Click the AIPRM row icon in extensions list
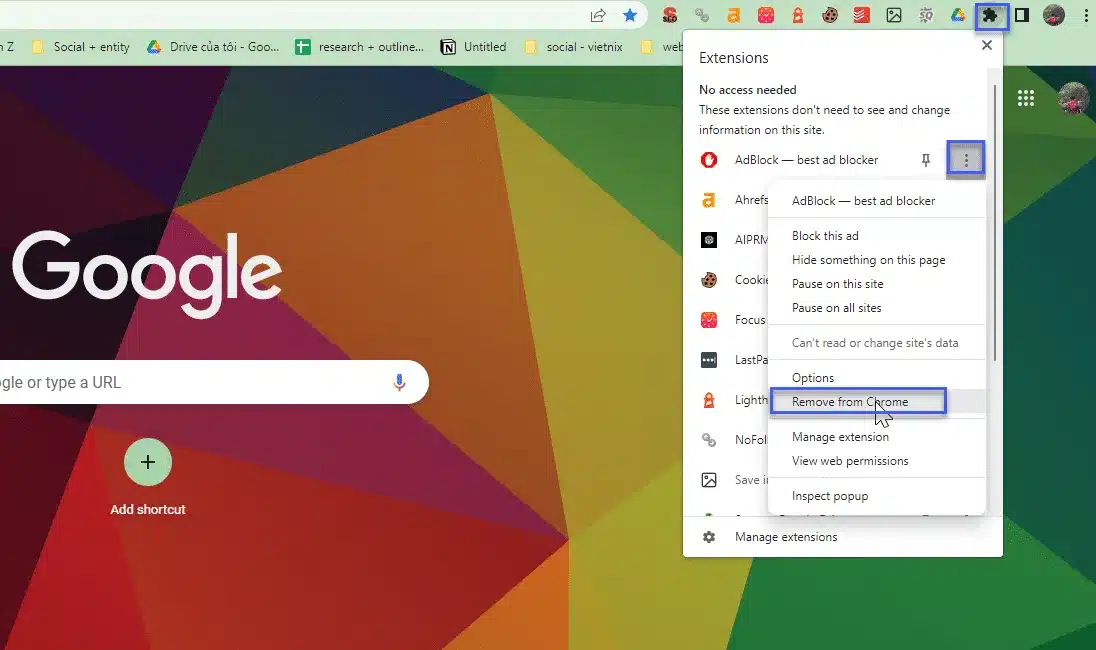 coord(709,240)
